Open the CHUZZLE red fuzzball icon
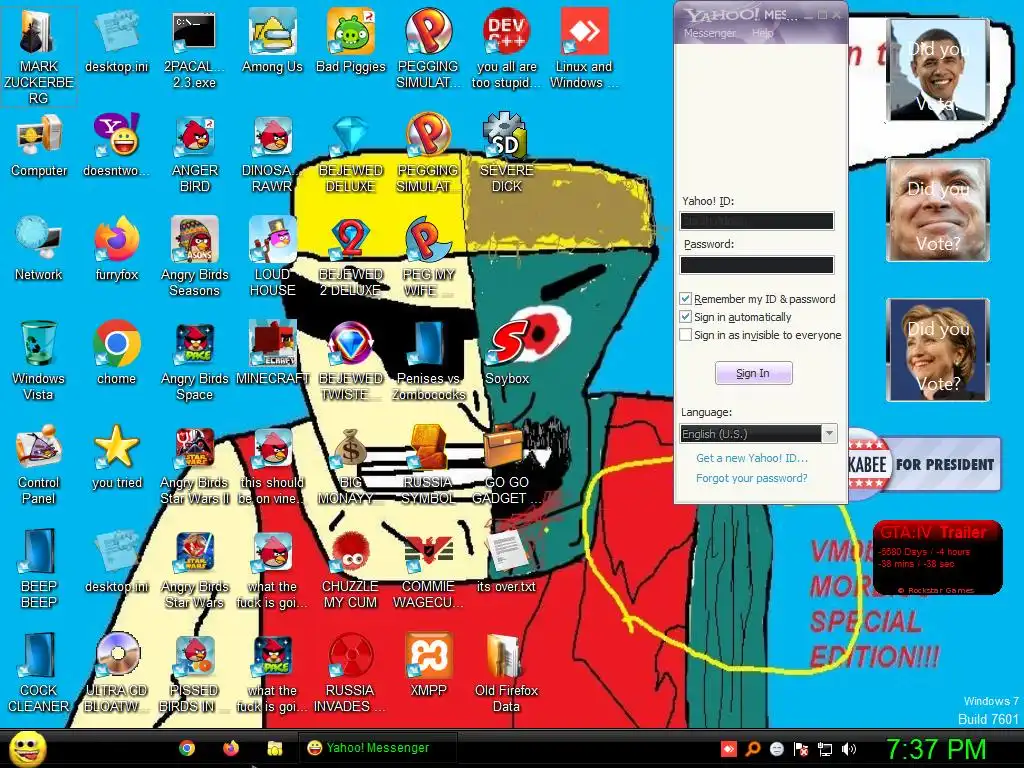 coord(351,568)
